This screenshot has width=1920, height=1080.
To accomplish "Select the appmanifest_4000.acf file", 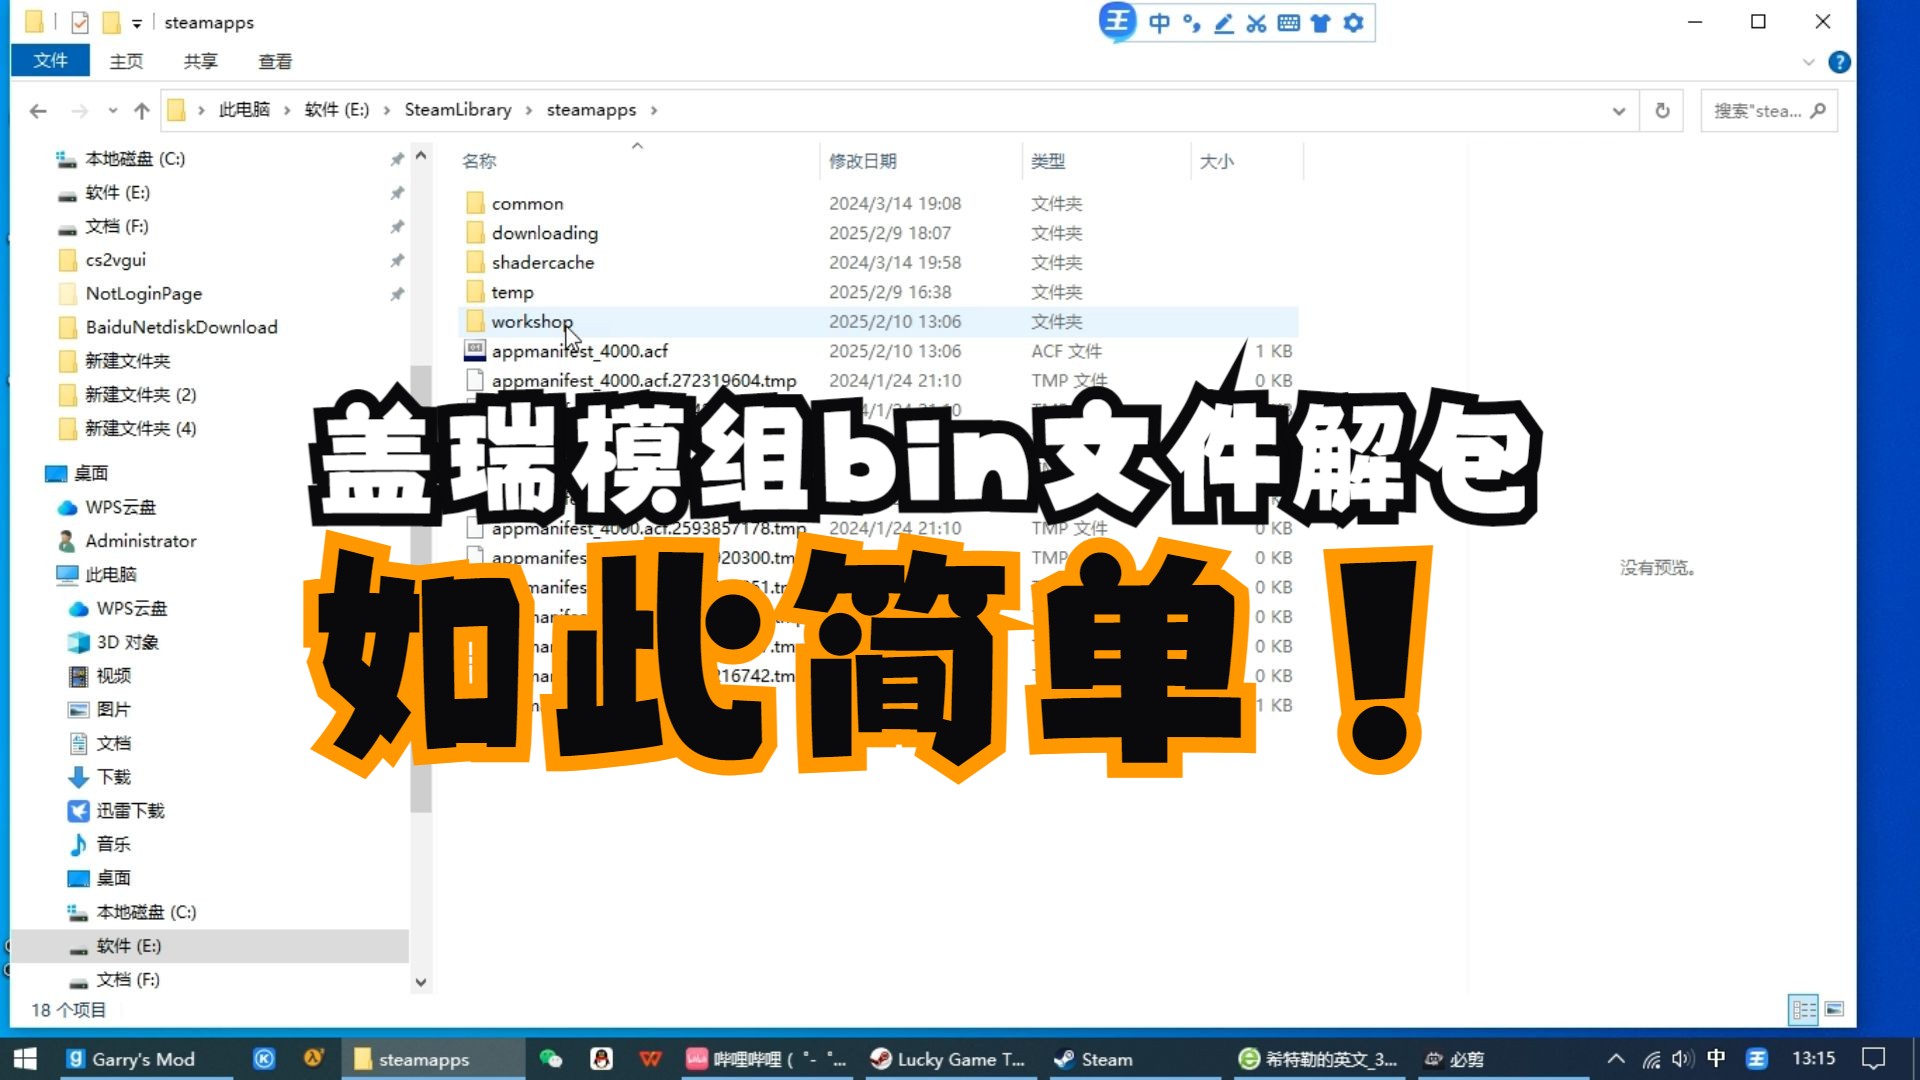I will click(579, 352).
